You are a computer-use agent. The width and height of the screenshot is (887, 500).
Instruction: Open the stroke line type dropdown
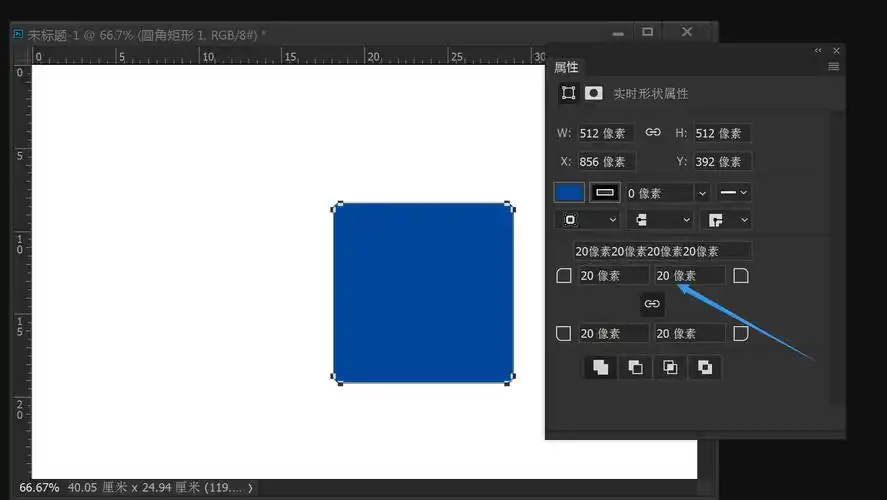click(734, 192)
